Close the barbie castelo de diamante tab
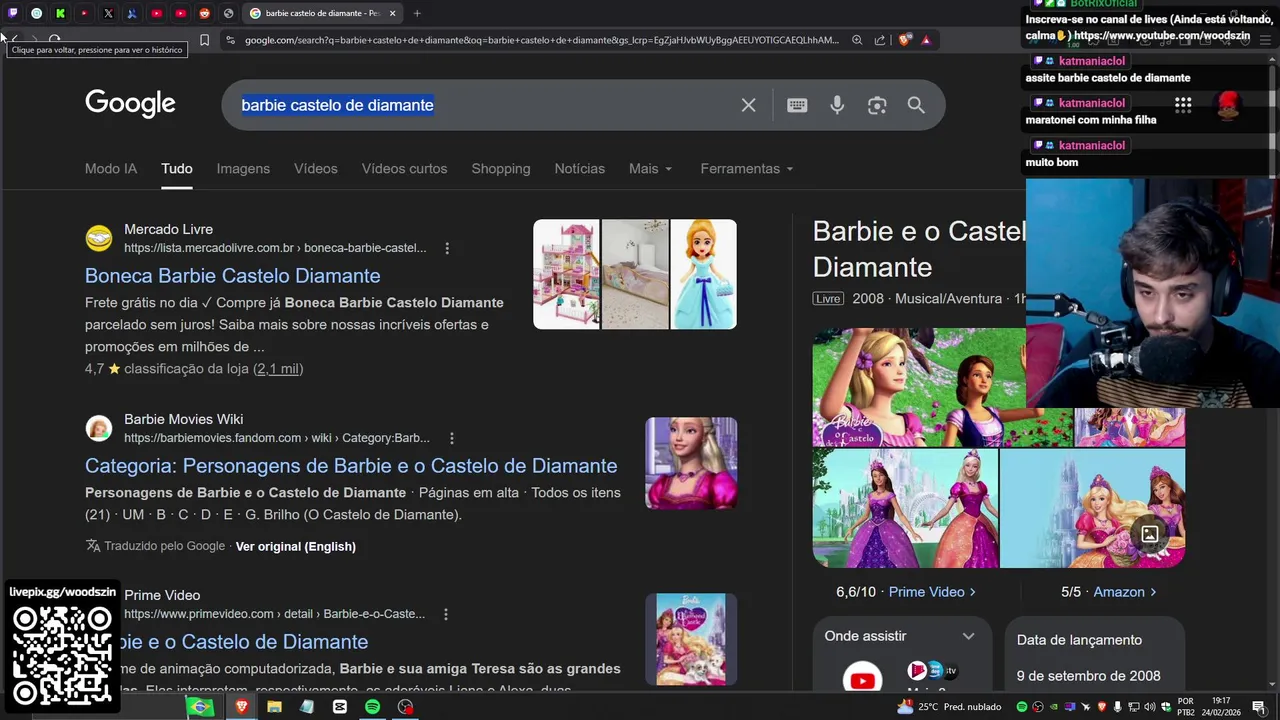Viewport: 1280px width, 720px height. tap(393, 13)
